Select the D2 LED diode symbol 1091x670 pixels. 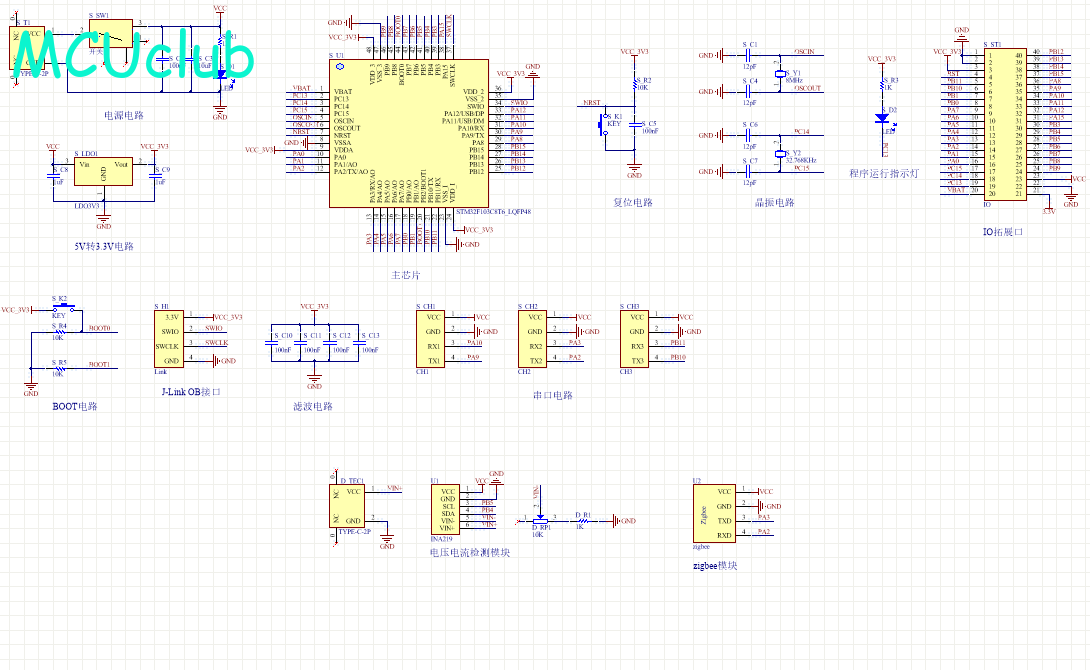882,118
